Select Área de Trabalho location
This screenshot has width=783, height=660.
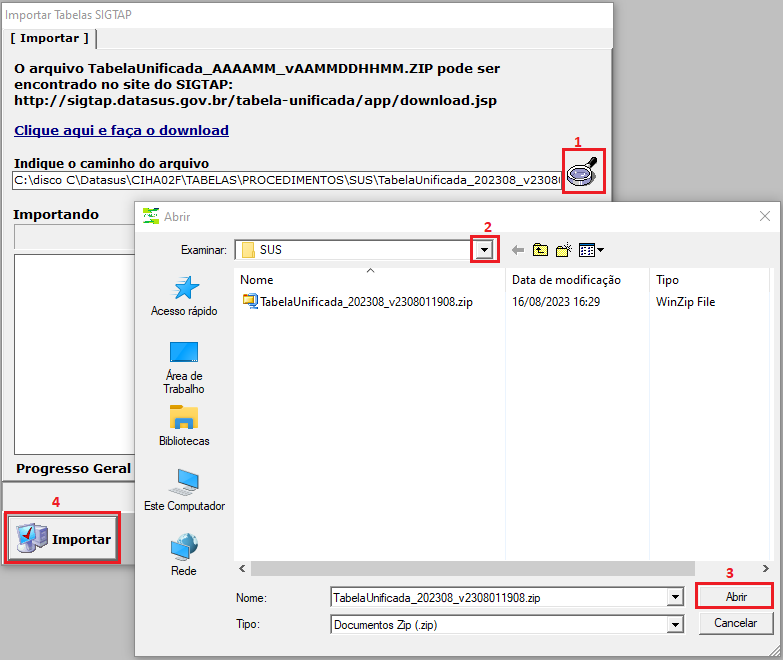tap(184, 367)
